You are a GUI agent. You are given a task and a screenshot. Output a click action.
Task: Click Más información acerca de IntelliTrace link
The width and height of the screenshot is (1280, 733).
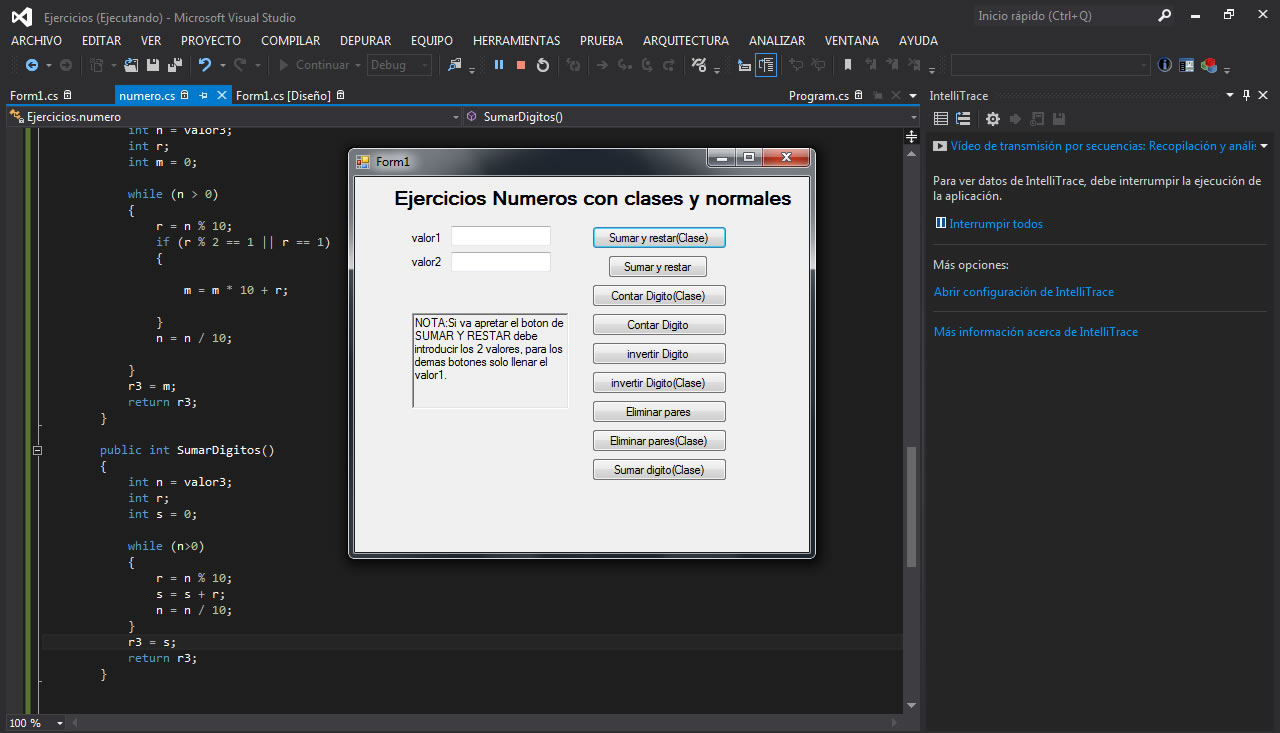click(1035, 332)
